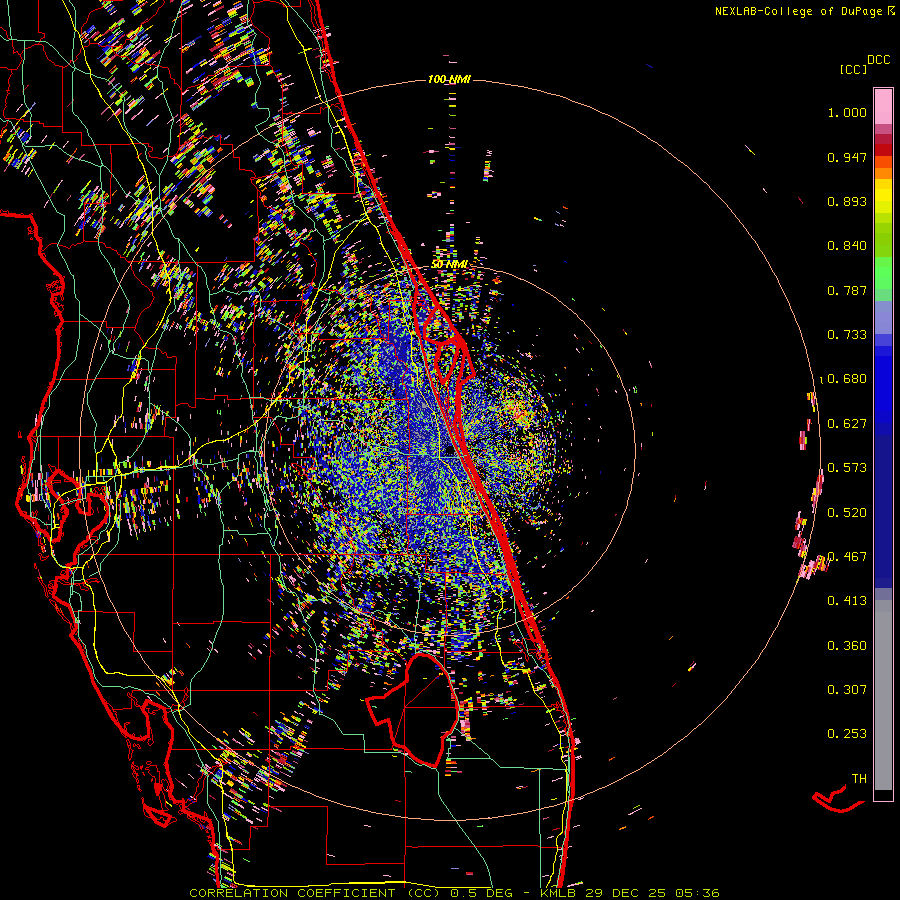This screenshot has height=900, width=900.
Task: Click the 0.253 scale value
Action: (847, 734)
